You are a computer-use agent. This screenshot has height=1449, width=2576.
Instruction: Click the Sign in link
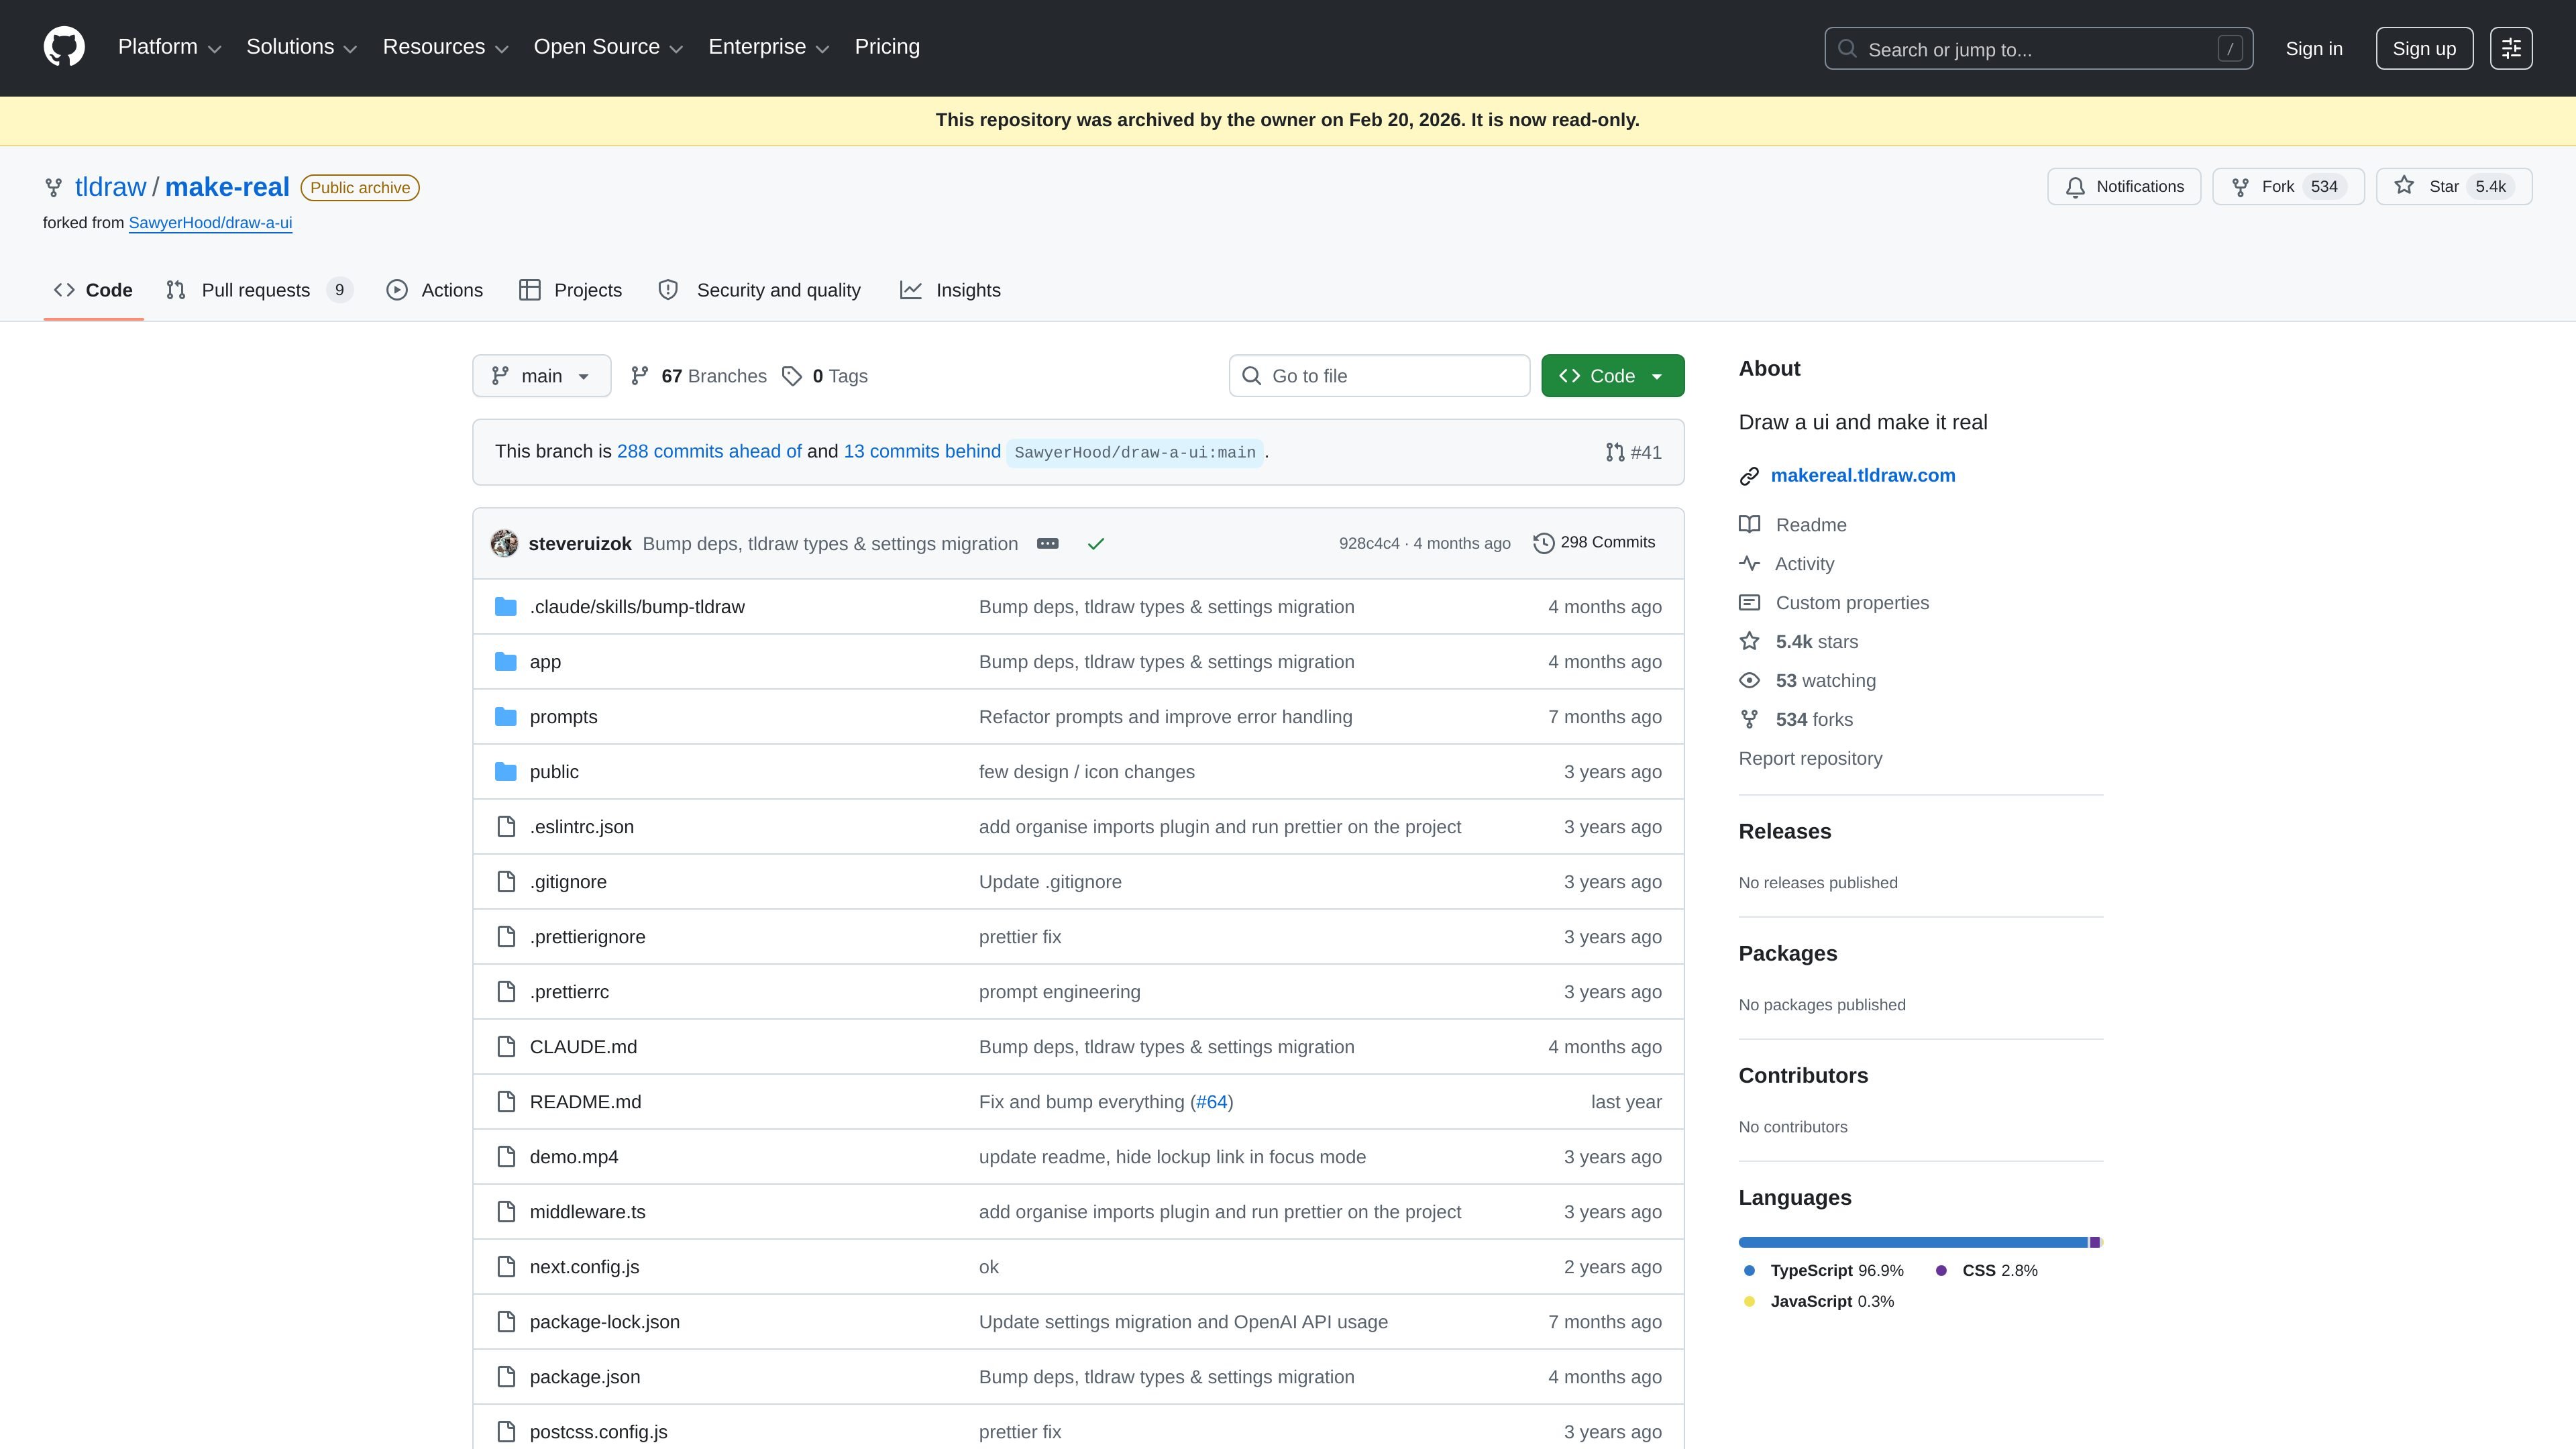pyautogui.click(x=2314, y=49)
